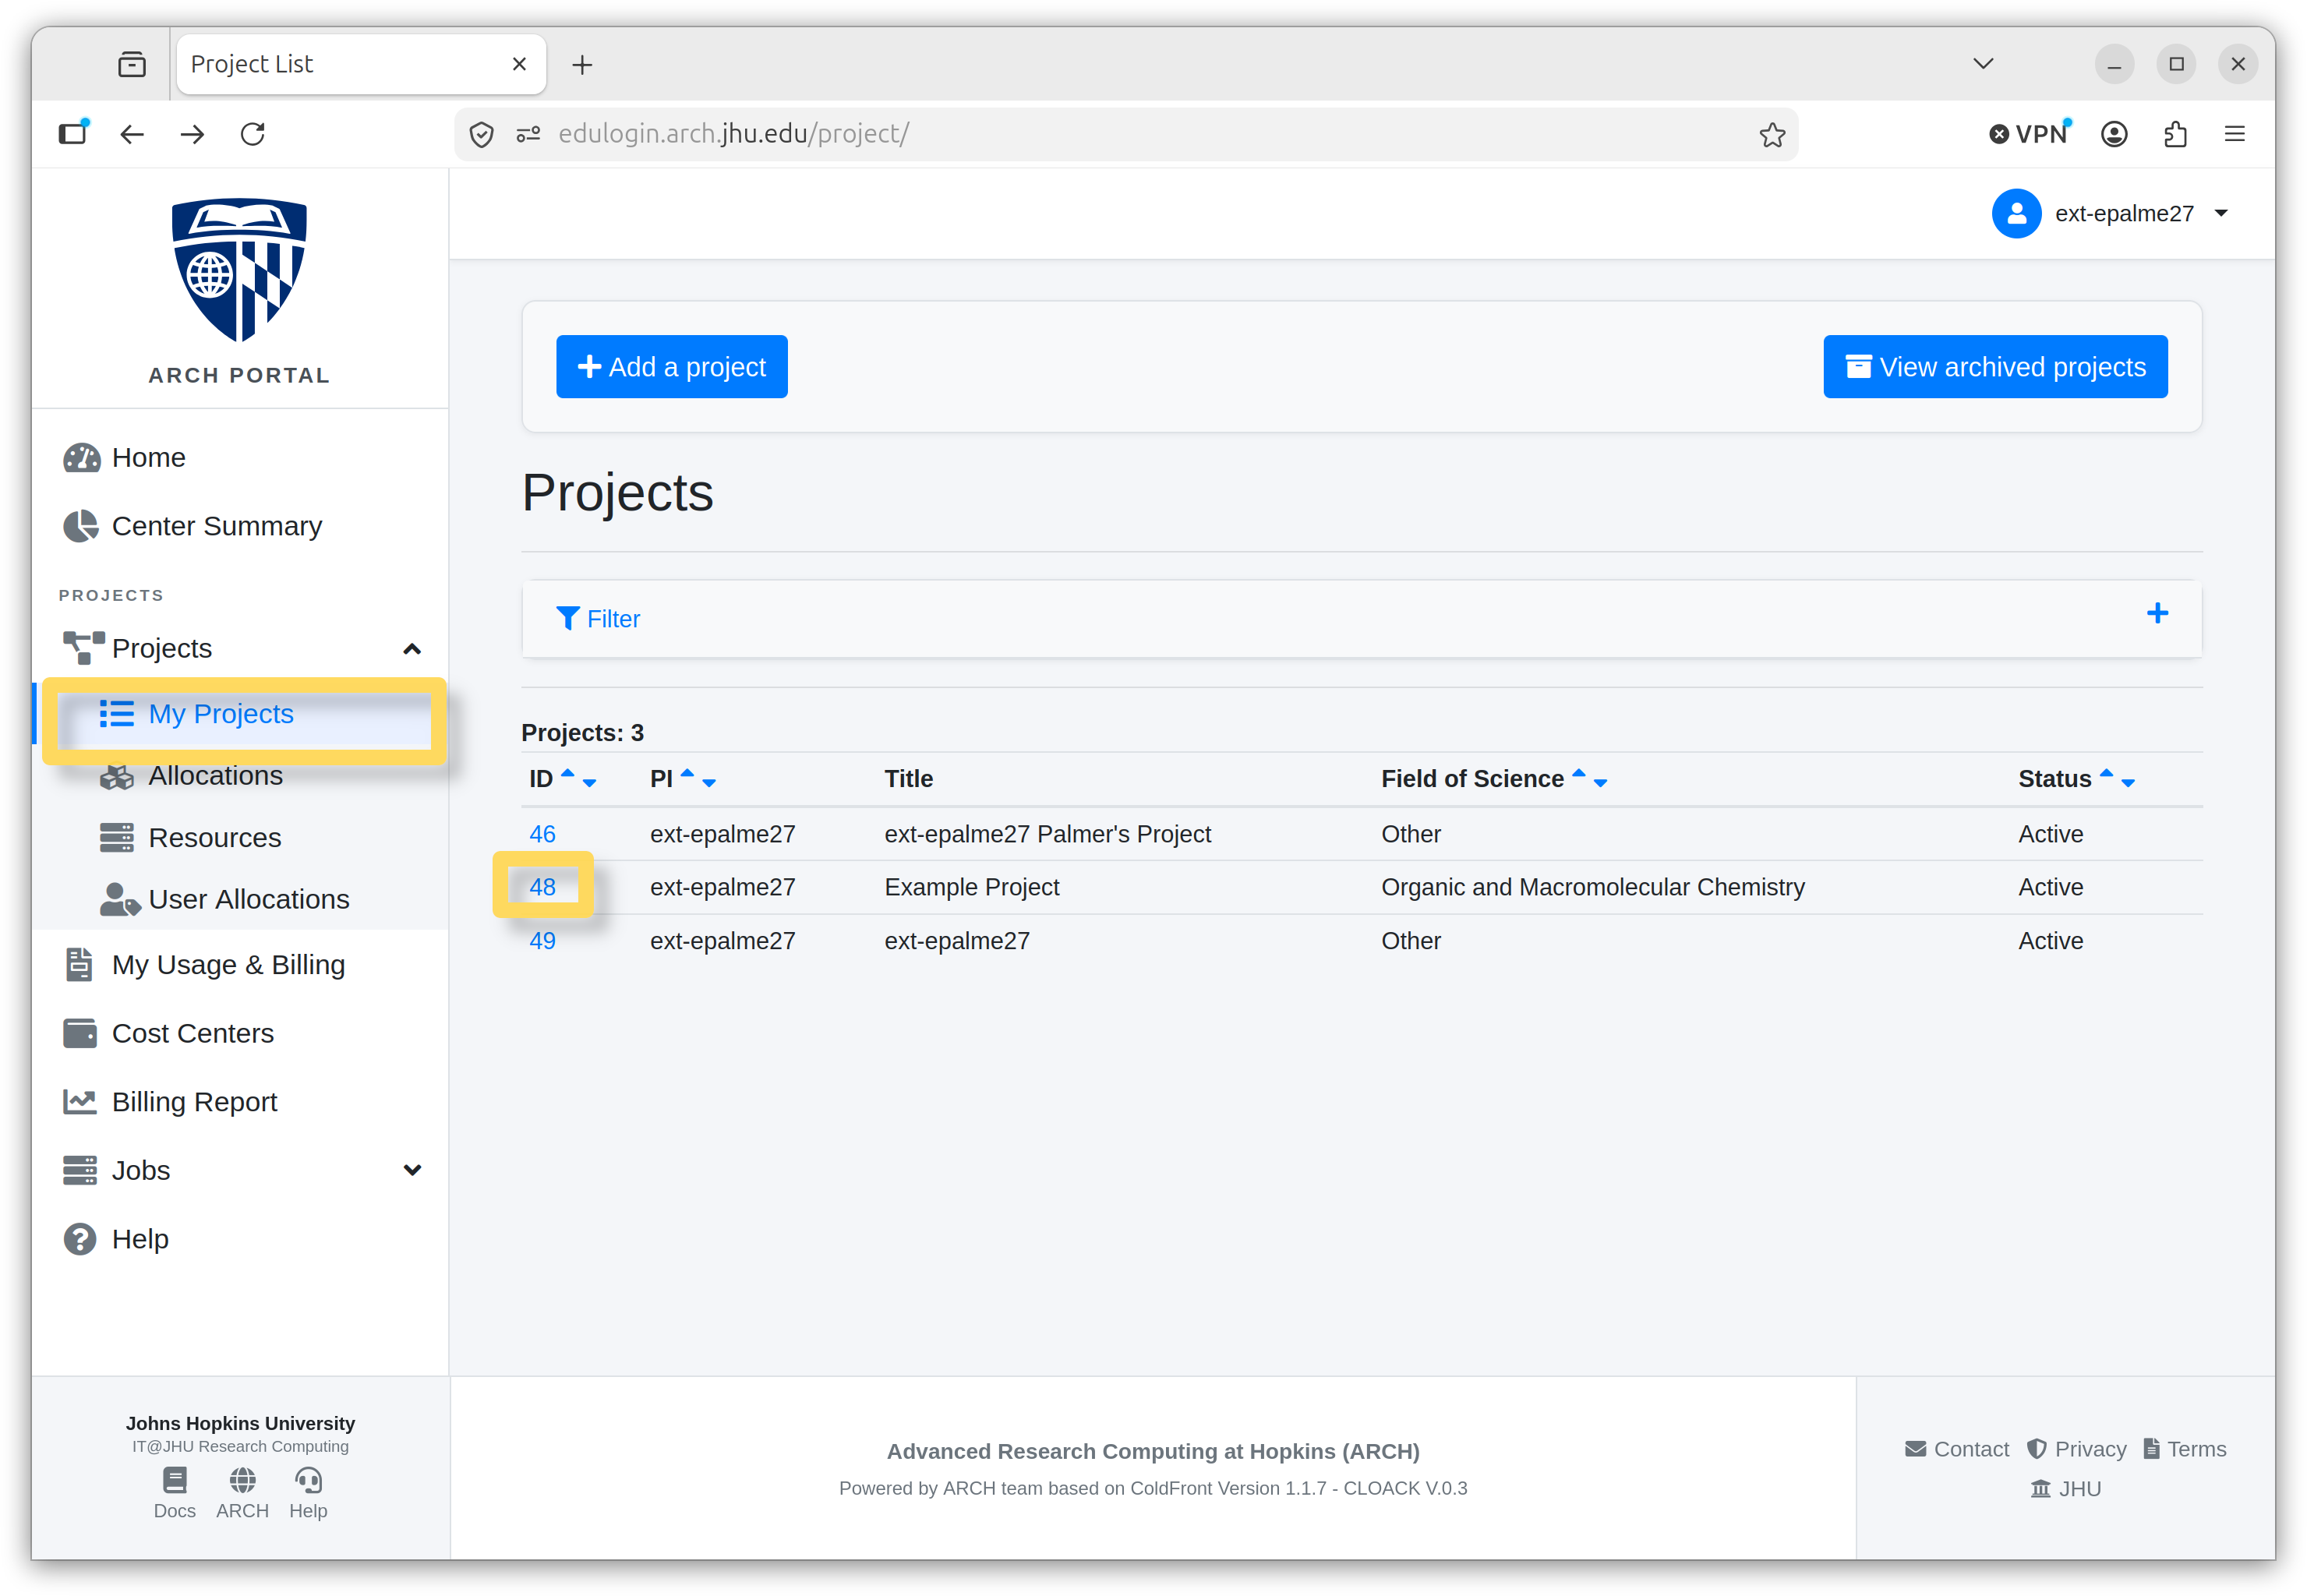Open browser hamburger menu

pyautogui.click(x=2234, y=134)
